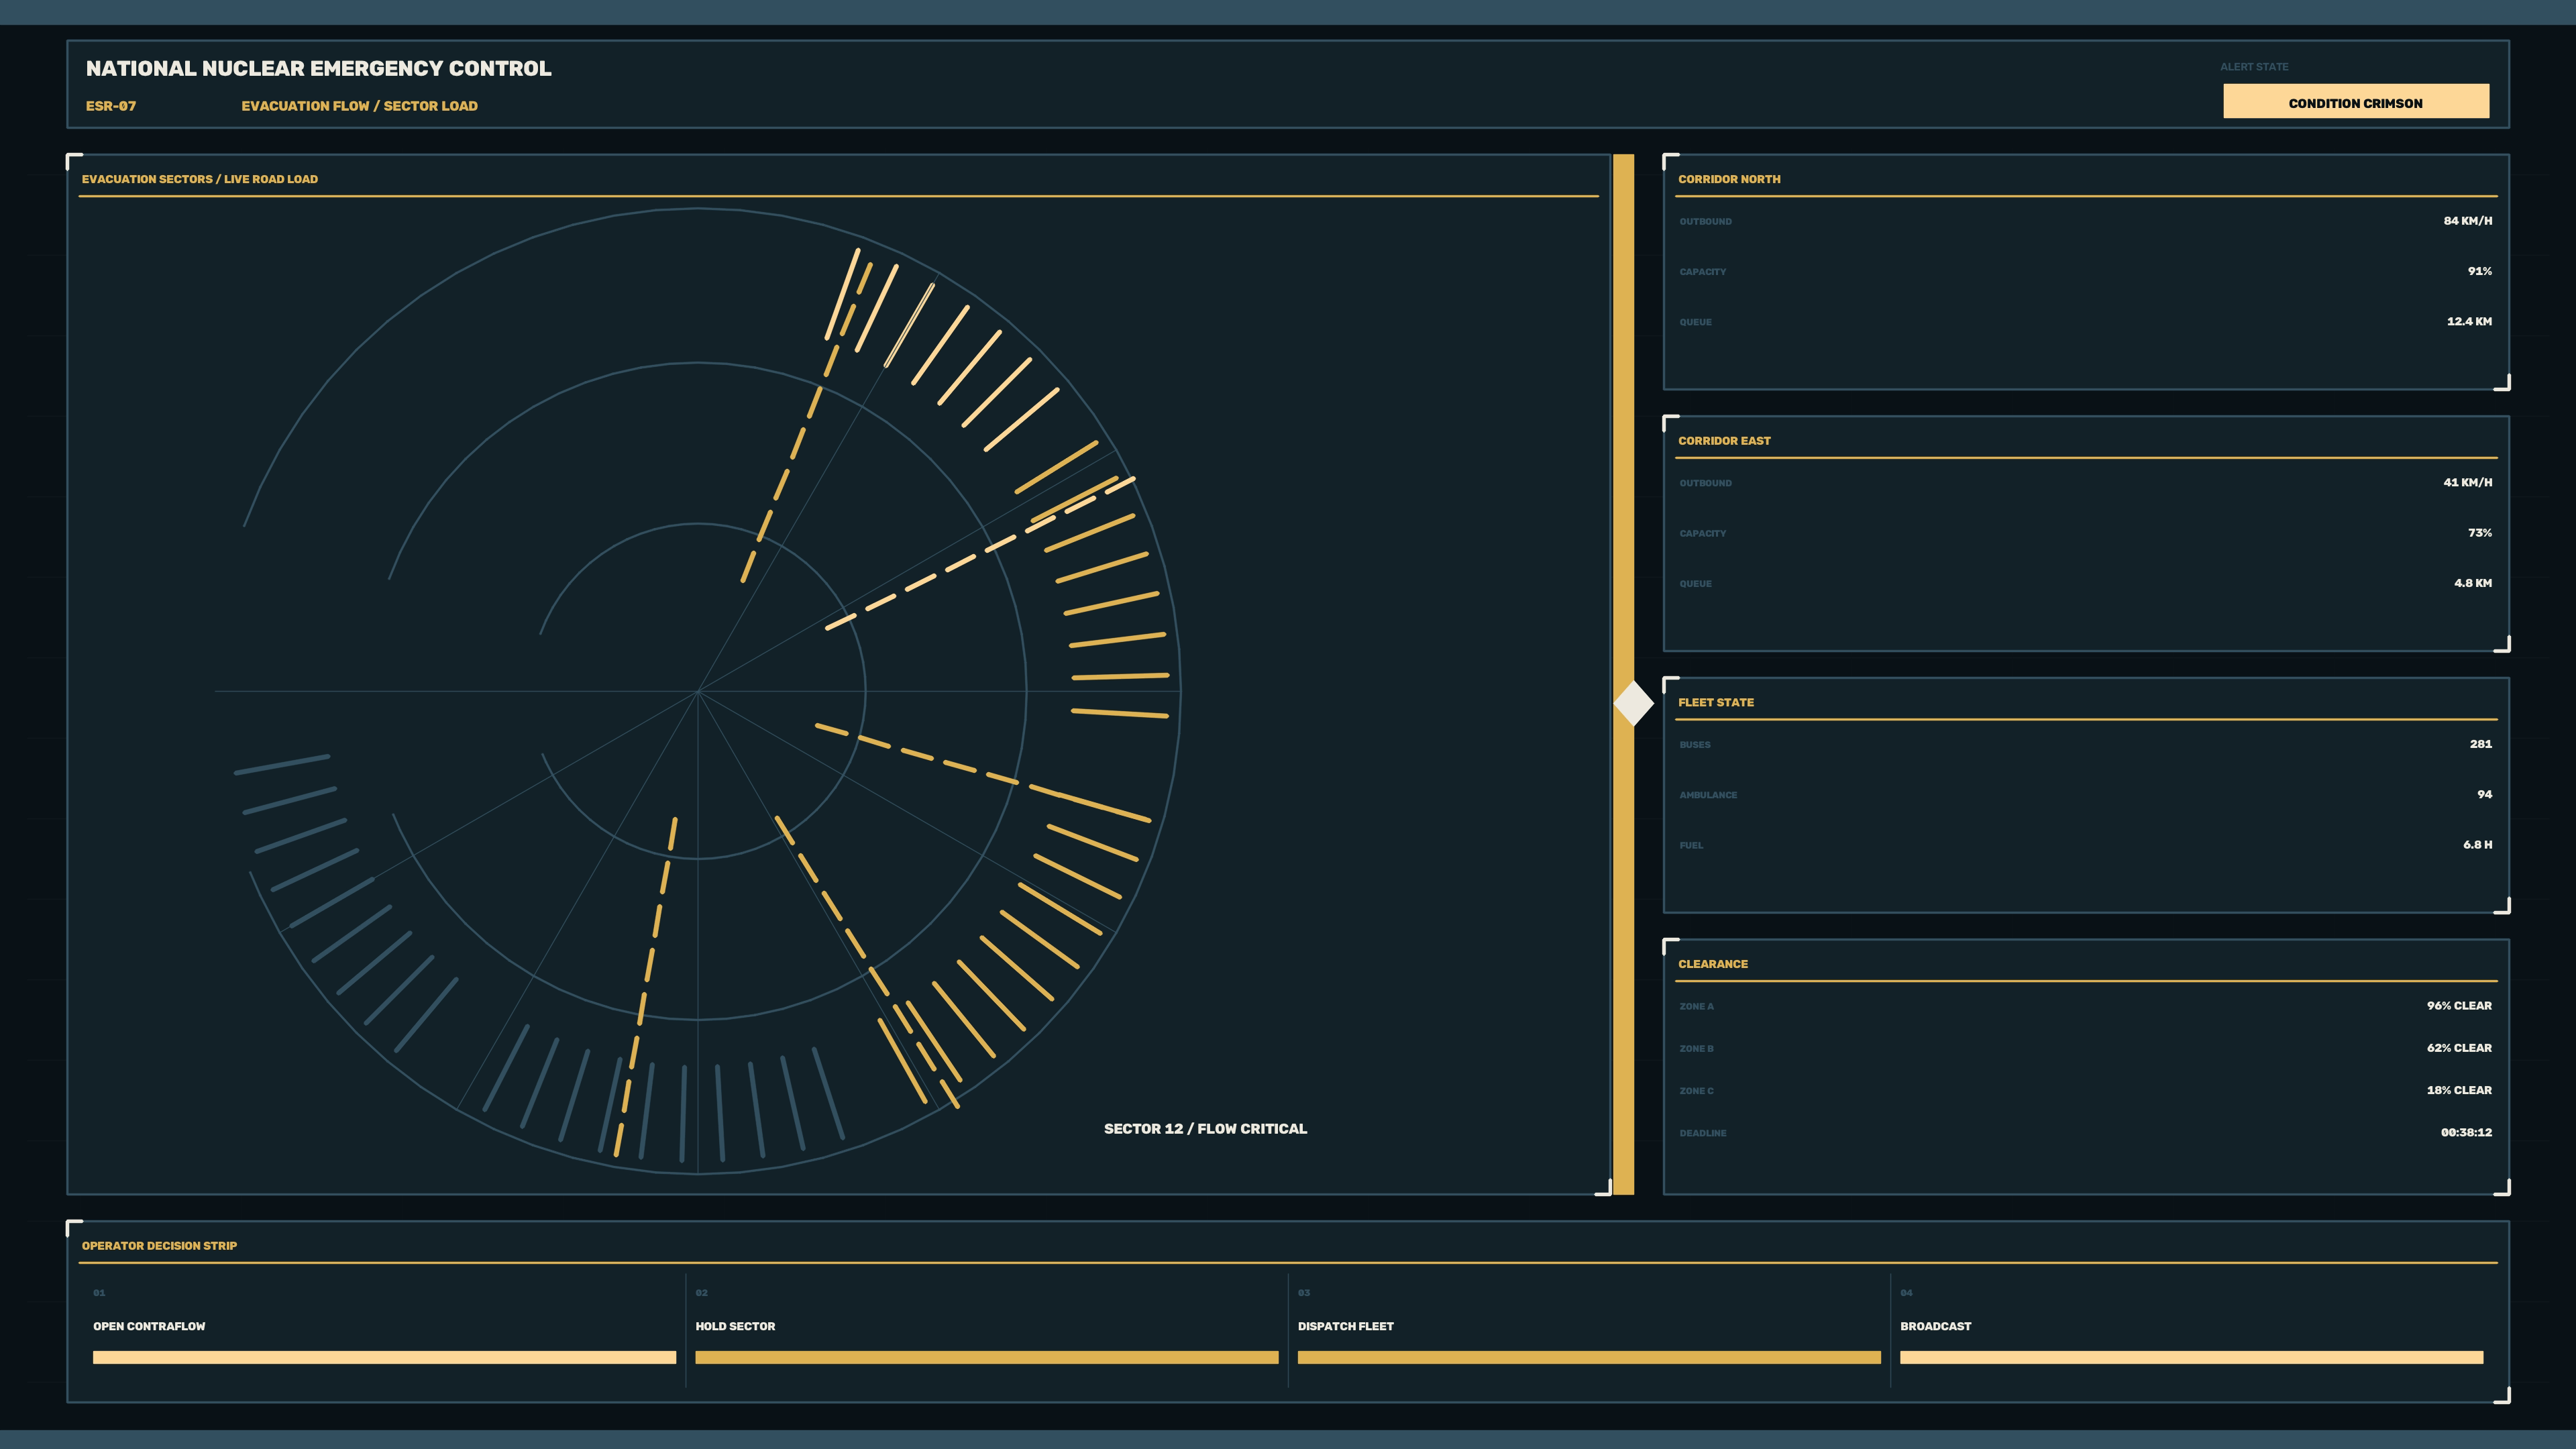The width and height of the screenshot is (2576, 1449).
Task: Click the CONDITION CRIMSON alert state button
Action: (2355, 101)
